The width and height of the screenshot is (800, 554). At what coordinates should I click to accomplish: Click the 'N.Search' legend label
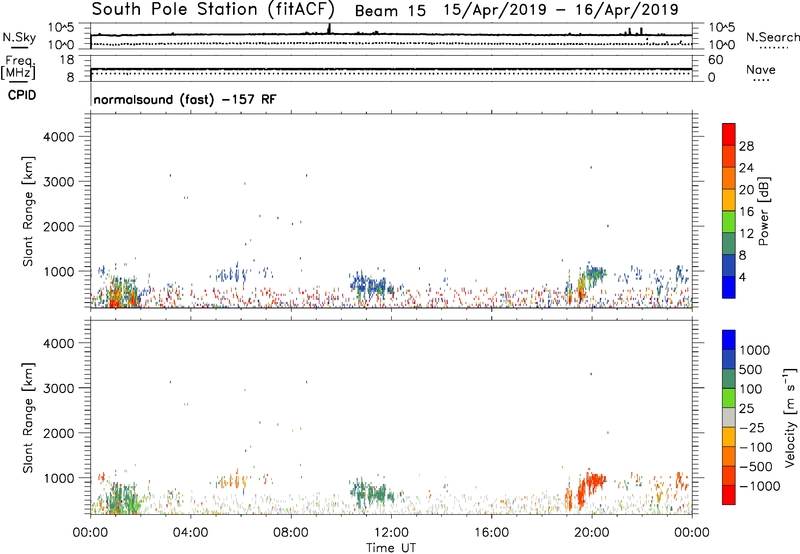[x=773, y=37]
